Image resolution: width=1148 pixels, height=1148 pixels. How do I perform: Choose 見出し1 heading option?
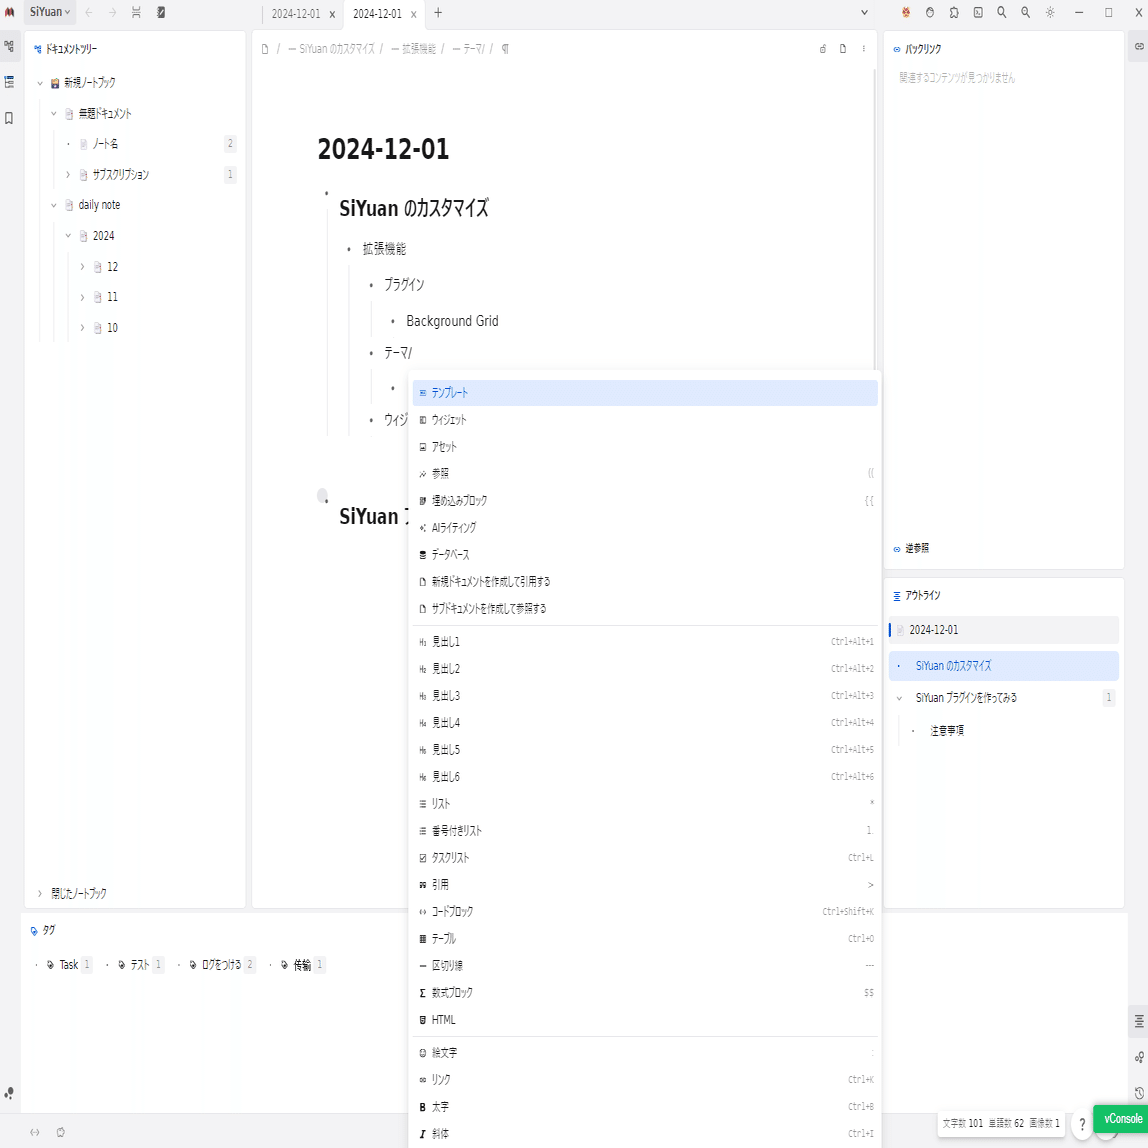645,642
